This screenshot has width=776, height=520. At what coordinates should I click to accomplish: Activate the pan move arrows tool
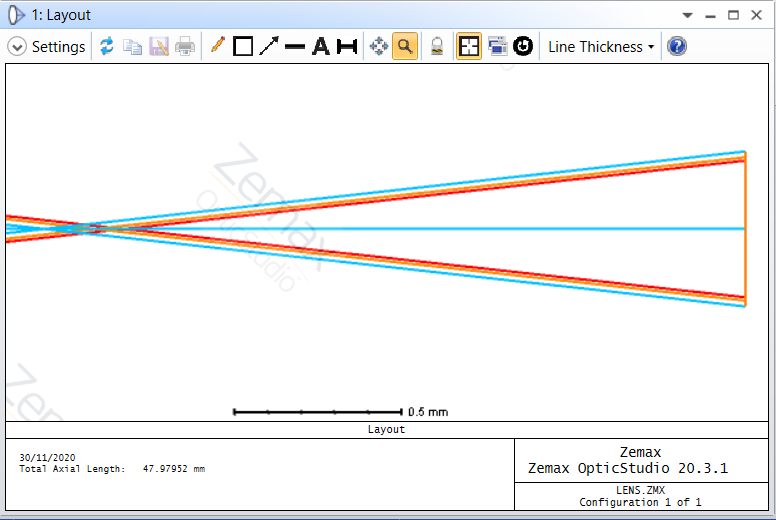click(x=379, y=47)
